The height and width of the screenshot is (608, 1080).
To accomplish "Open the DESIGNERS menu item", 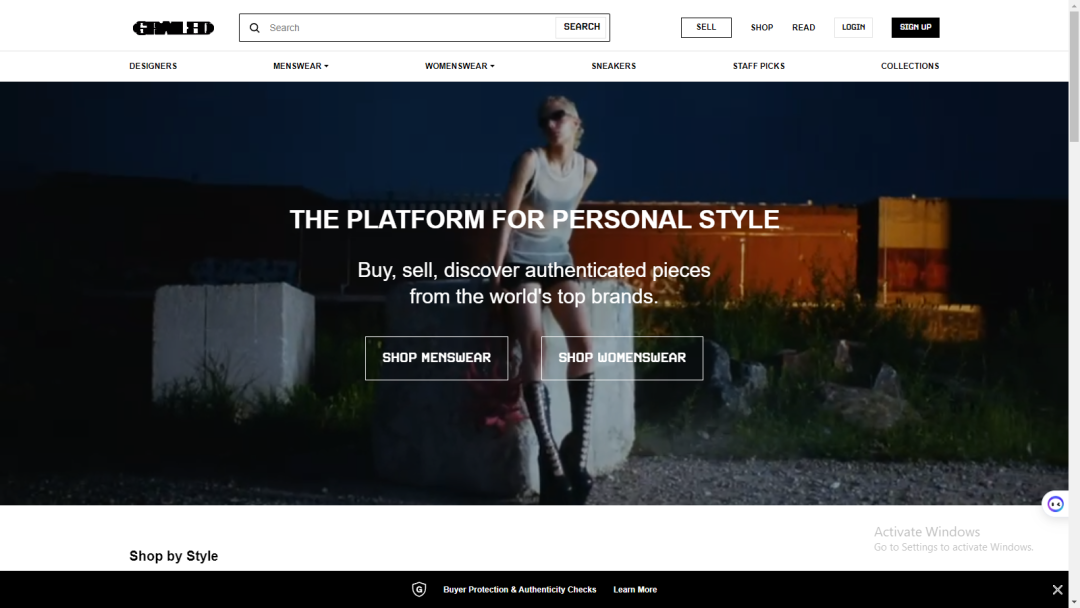I will 153,66.
